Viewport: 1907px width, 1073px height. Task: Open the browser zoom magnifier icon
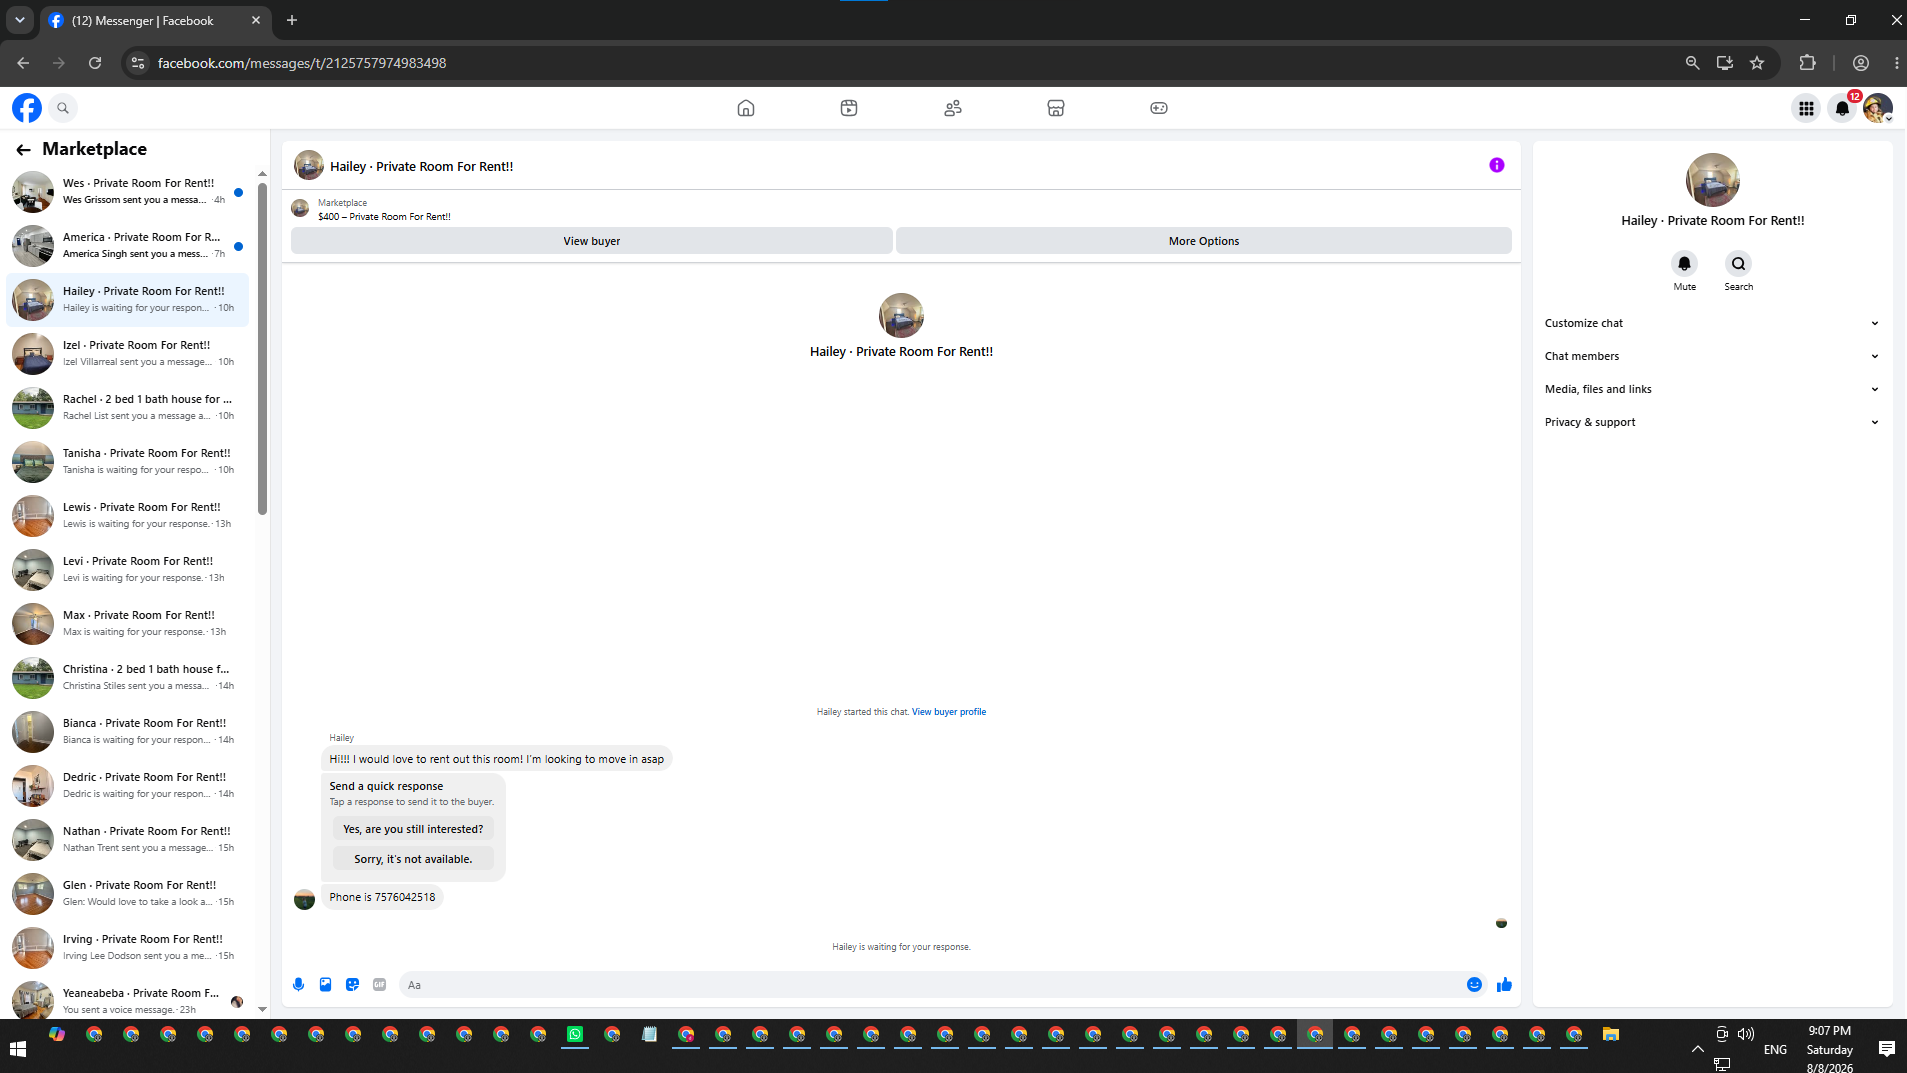click(x=1692, y=63)
